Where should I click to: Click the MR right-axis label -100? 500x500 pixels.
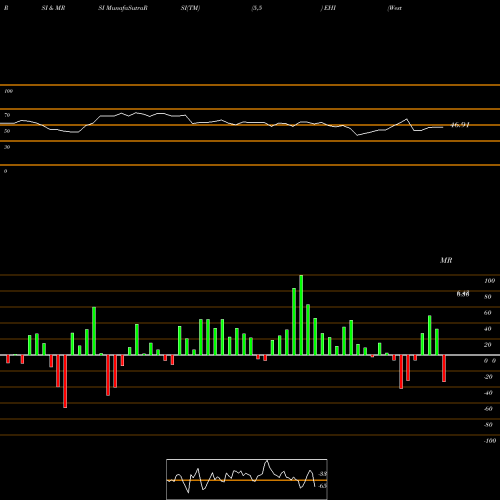pyautogui.click(x=490, y=441)
